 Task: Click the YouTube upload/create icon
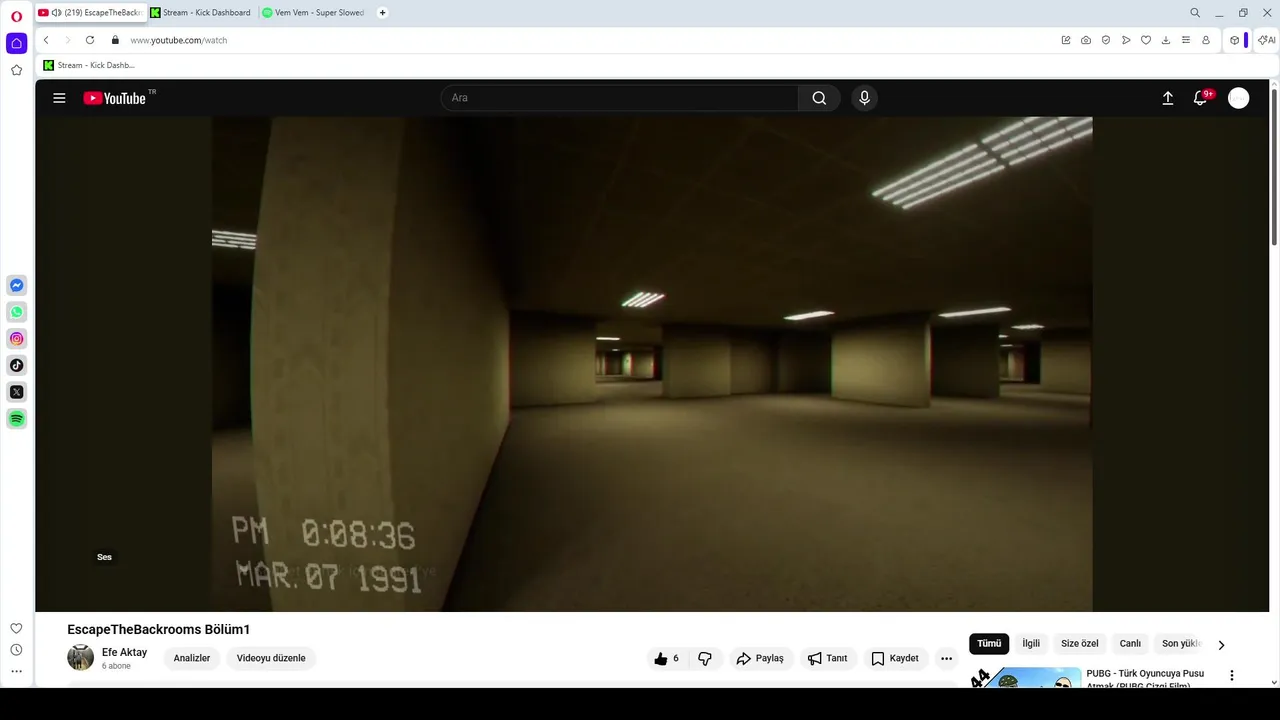click(x=1167, y=98)
